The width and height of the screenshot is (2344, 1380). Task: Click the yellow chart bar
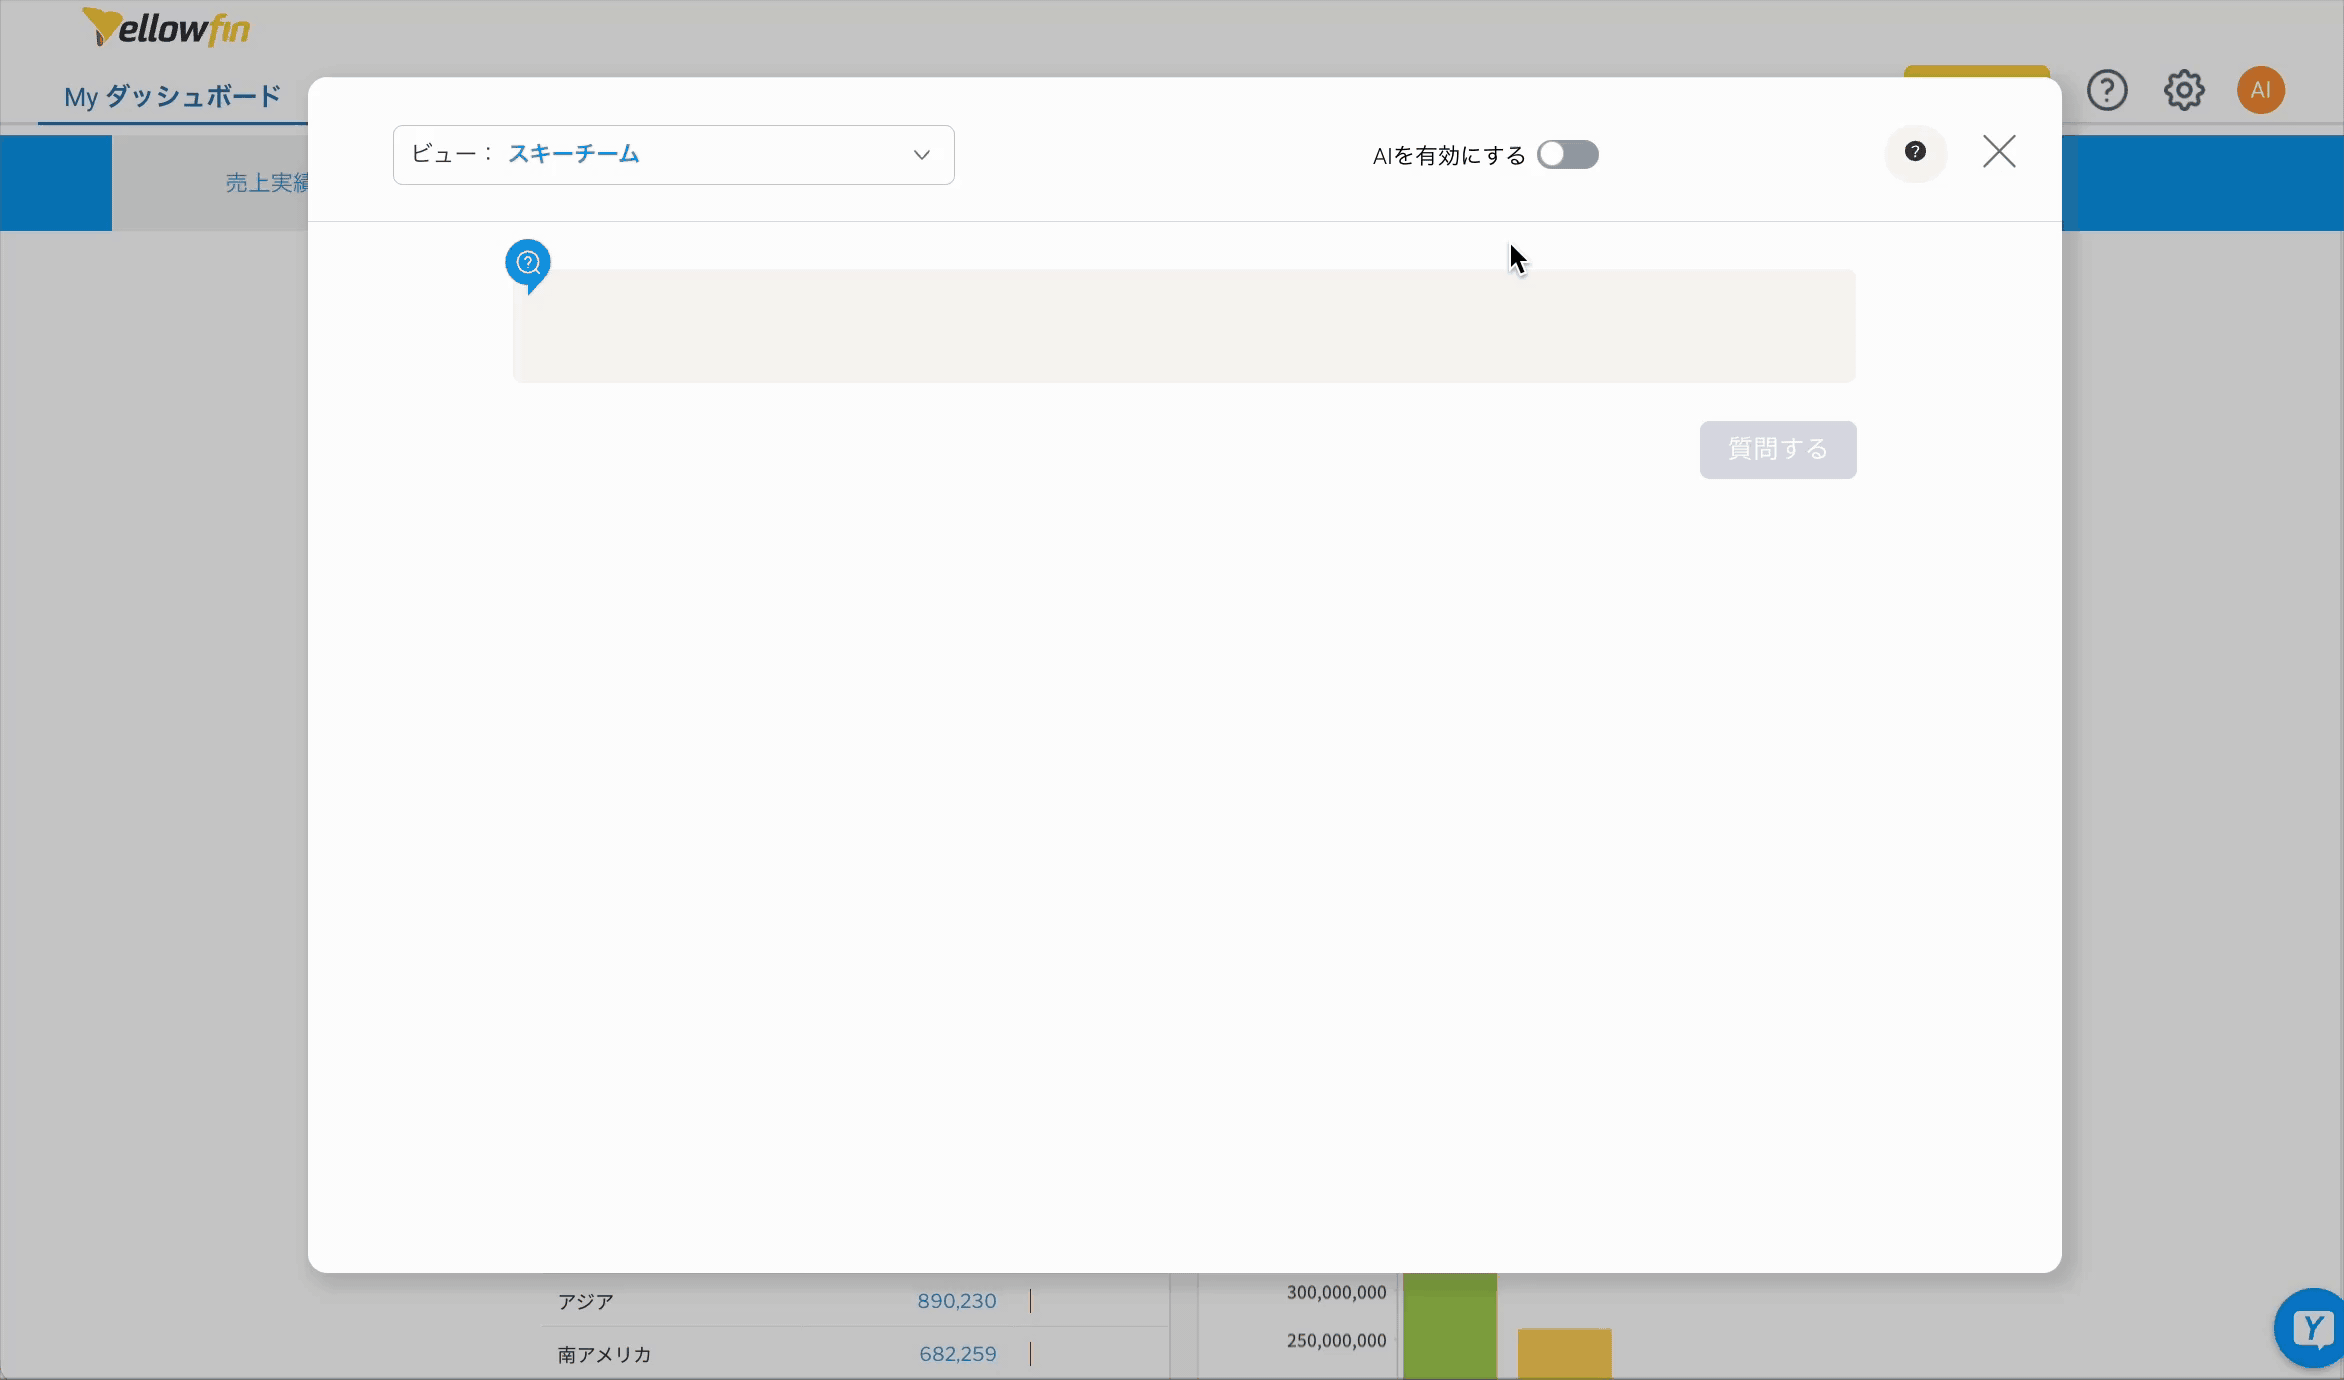click(1564, 1352)
